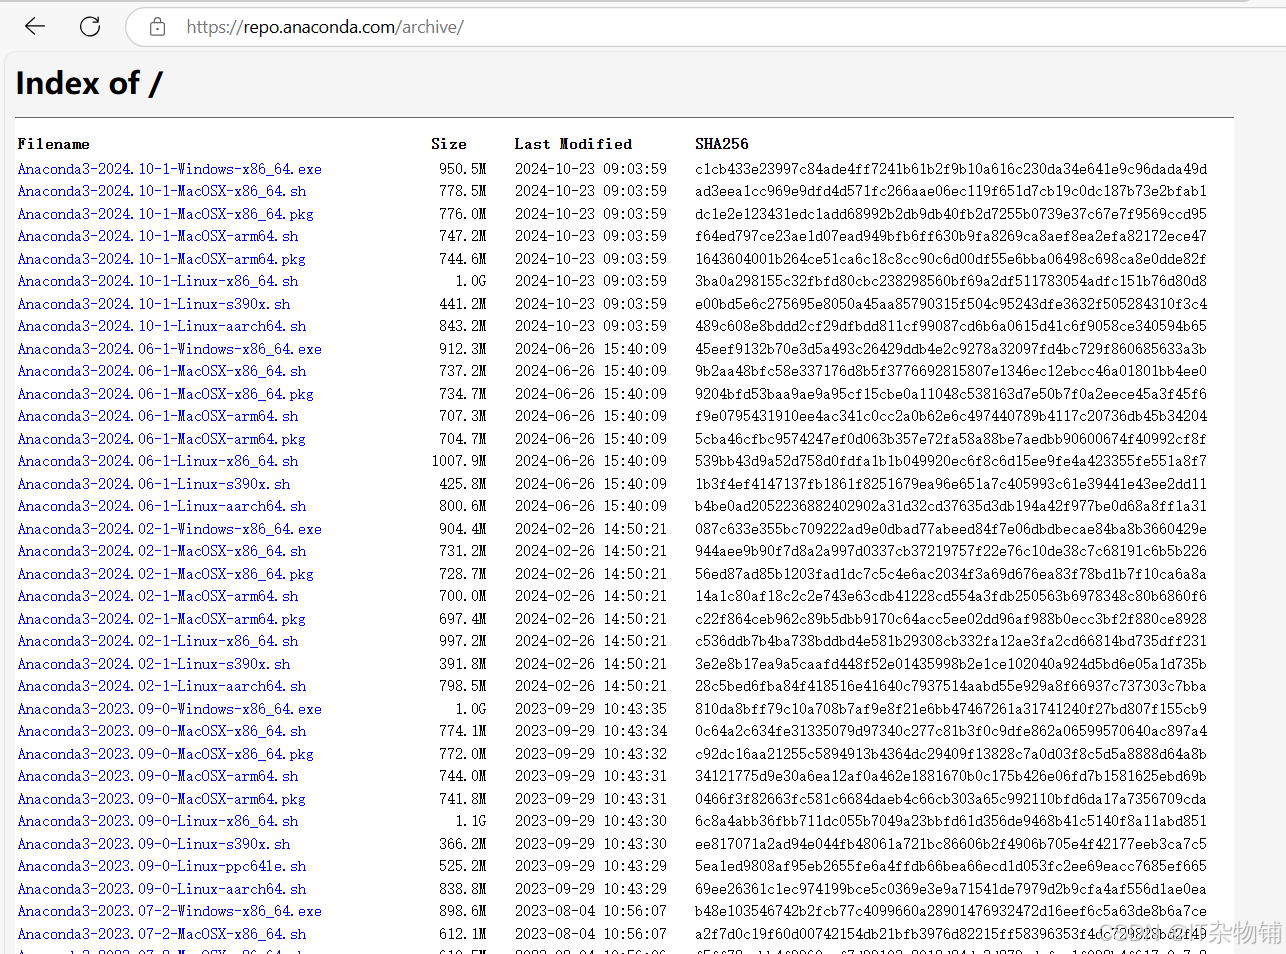
Task: Select the 950.5M size value
Action: (x=462, y=169)
